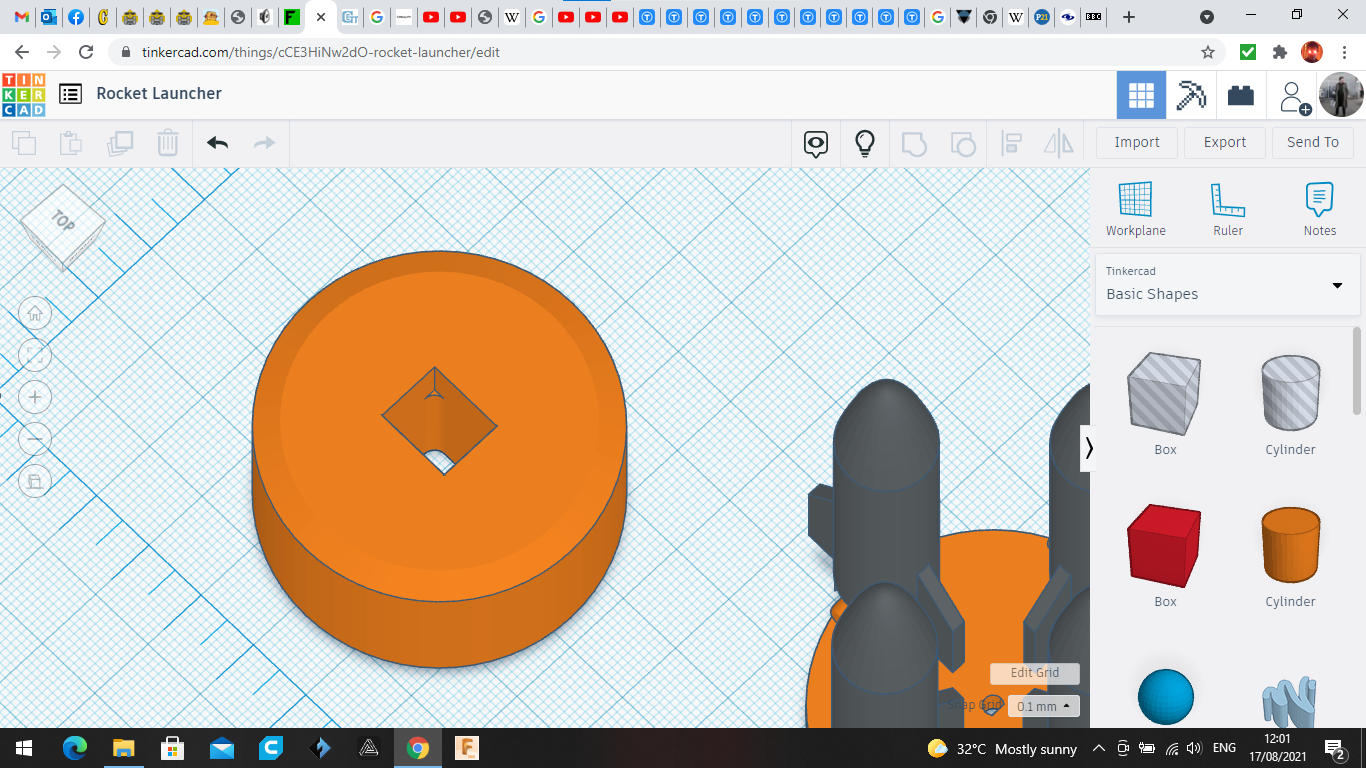The width and height of the screenshot is (1366, 768).
Task: Open the Notes panel tool
Action: pyautogui.click(x=1320, y=209)
